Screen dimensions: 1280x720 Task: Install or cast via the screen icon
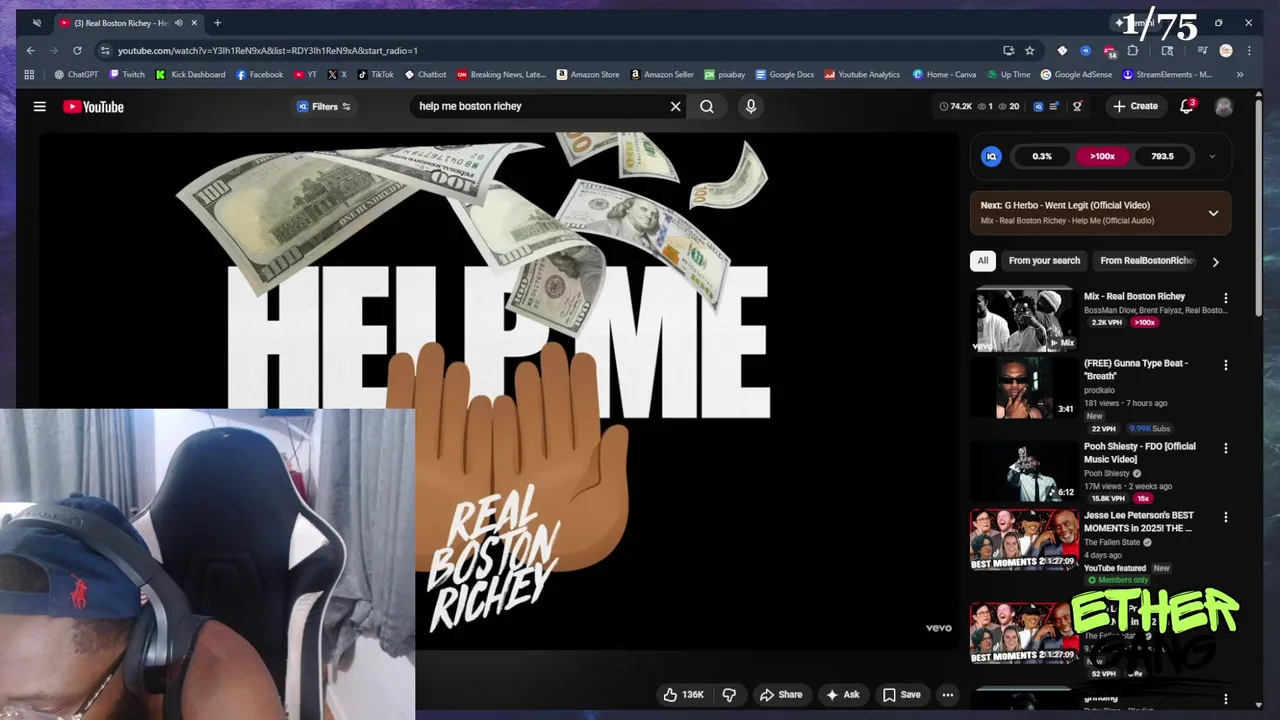[x=1008, y=50]
